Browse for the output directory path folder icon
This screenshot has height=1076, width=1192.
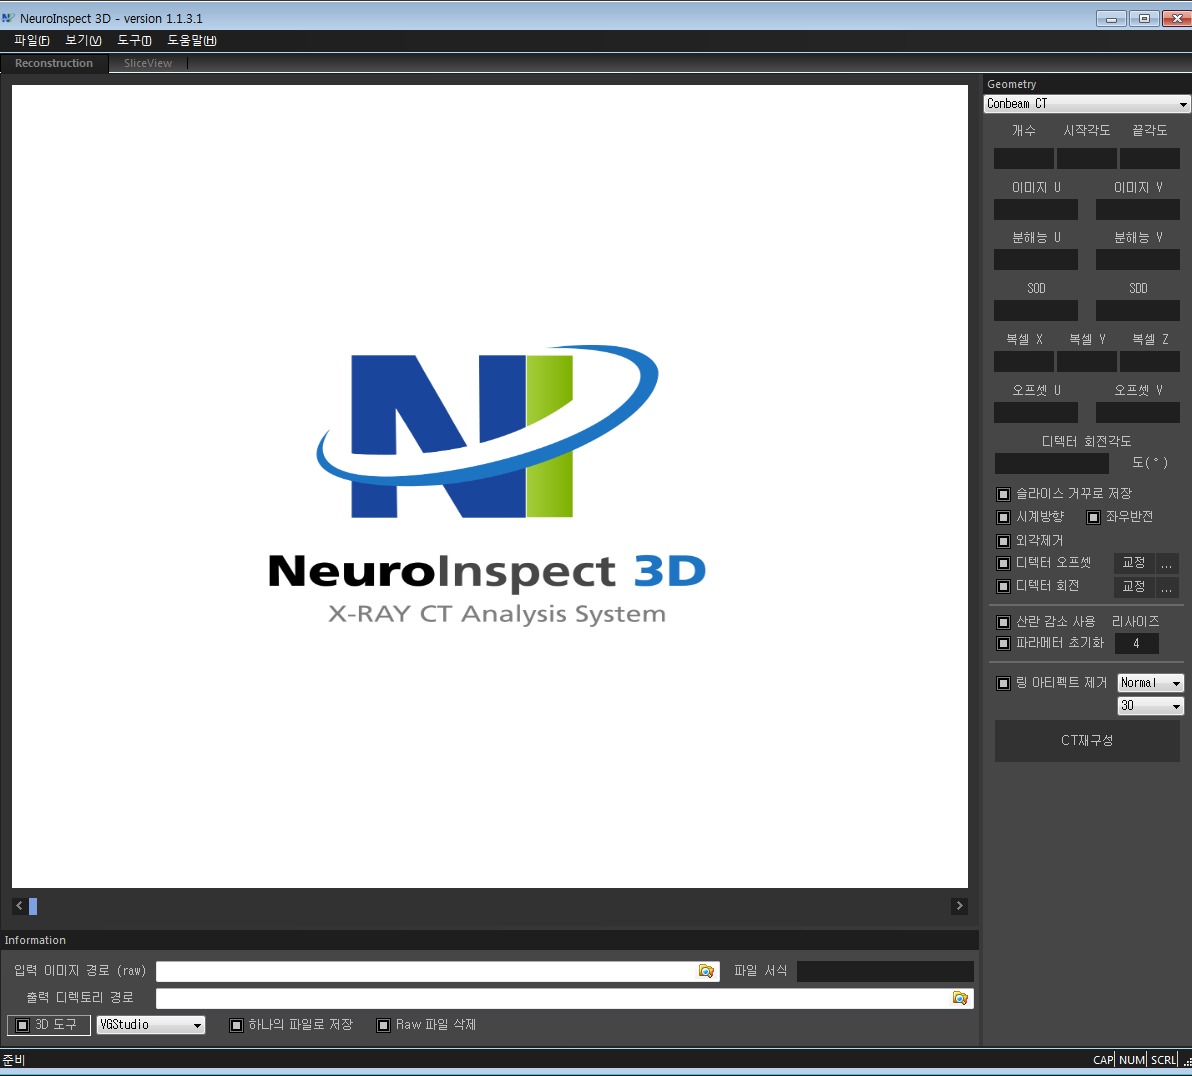[x=960, y=998]
